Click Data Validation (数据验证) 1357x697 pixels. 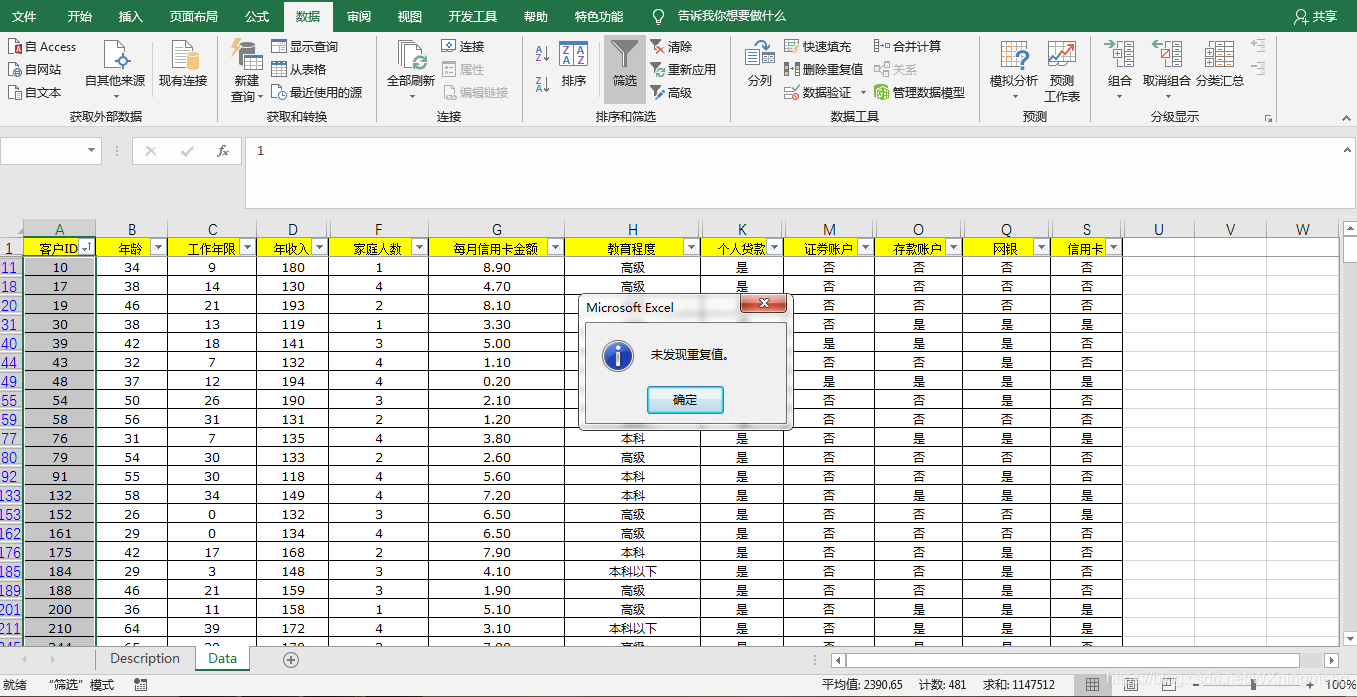point(818,93)
